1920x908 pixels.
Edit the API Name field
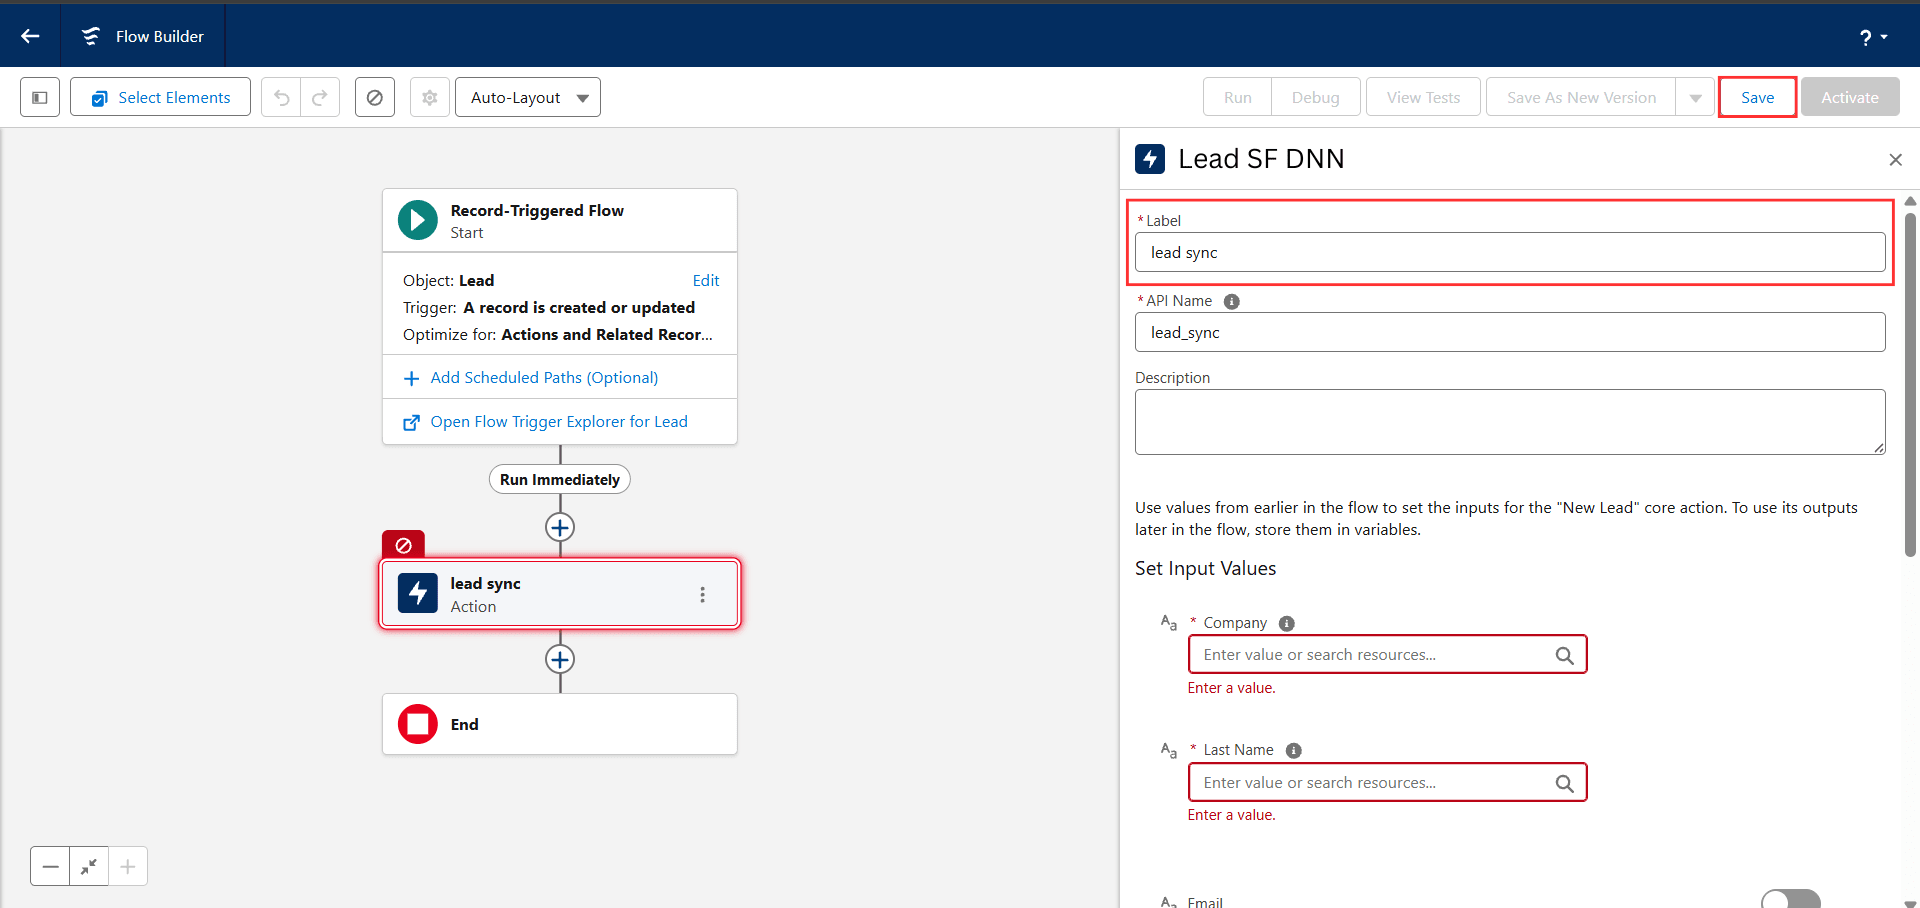[1510, 332]
